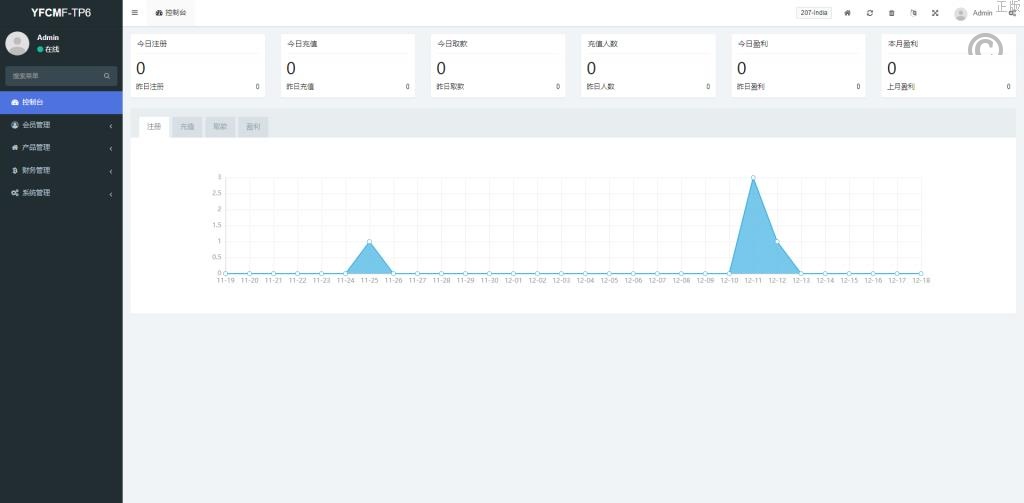Expand the 系统管理 sidebar menu
1024x503 pixels.
point(60,193)
